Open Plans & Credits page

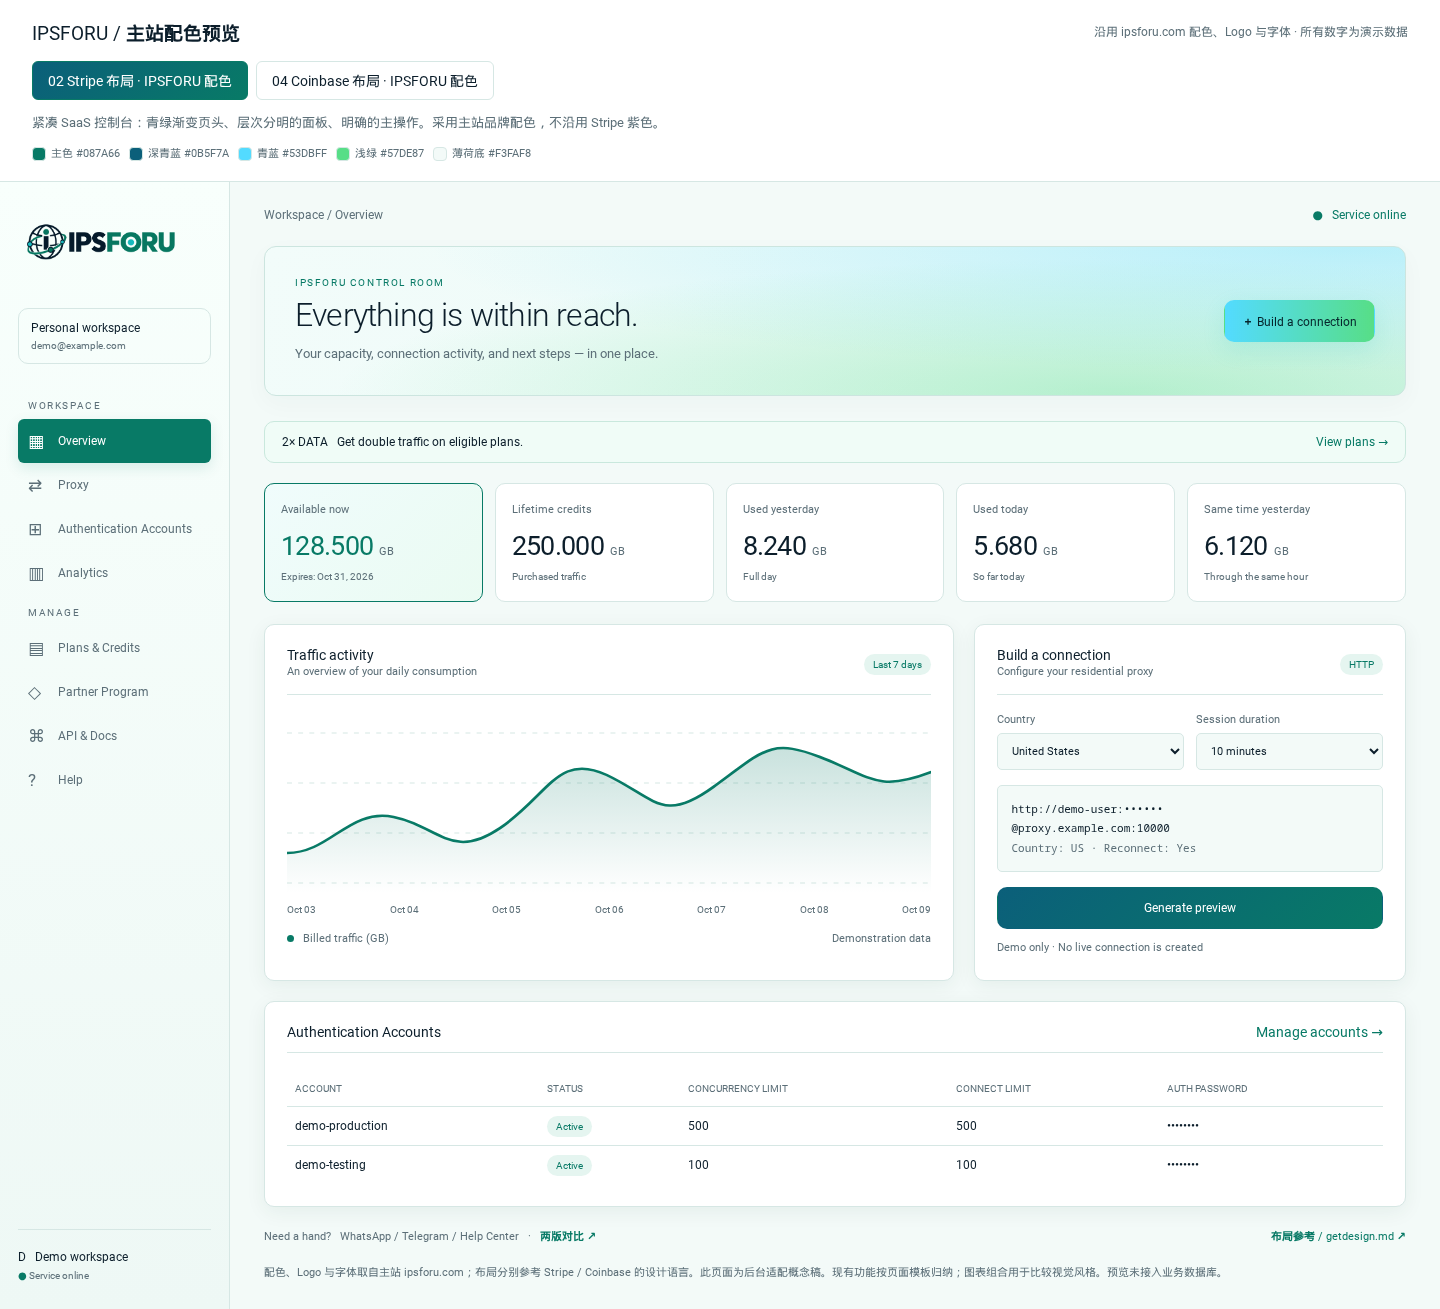click(x=114, y=648)
